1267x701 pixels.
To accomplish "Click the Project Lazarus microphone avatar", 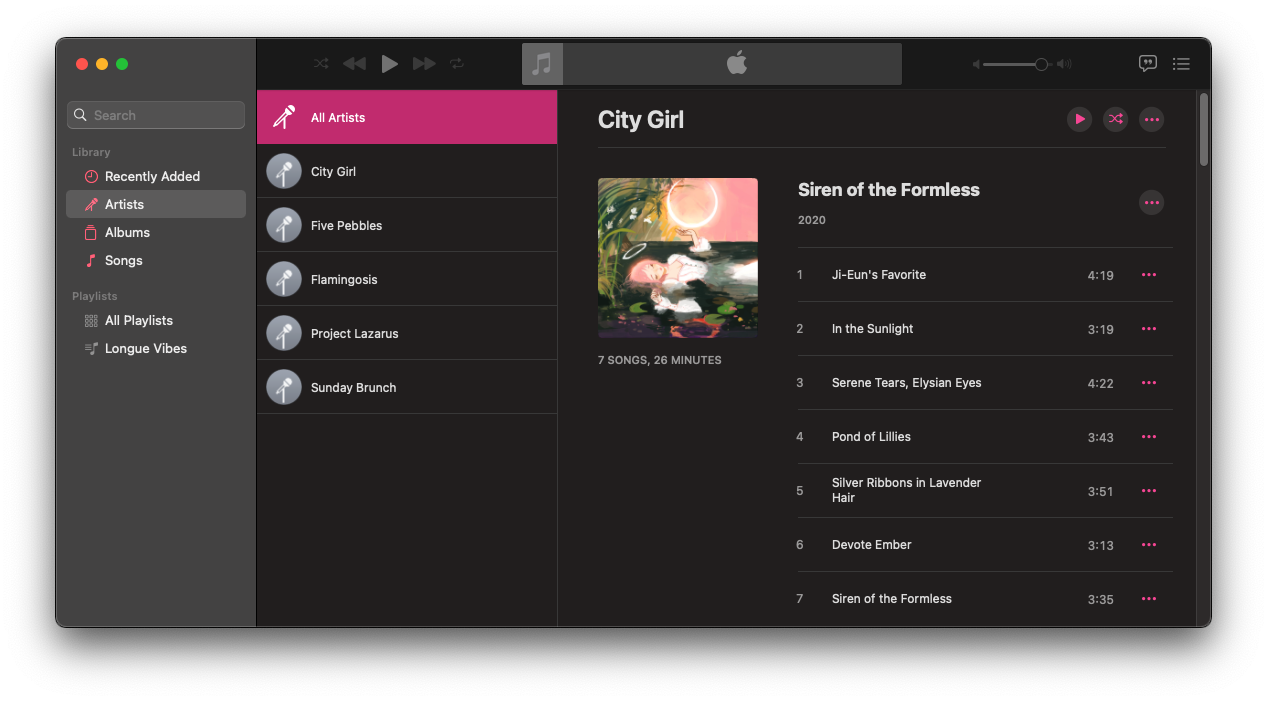I will (x=284, y=333).
